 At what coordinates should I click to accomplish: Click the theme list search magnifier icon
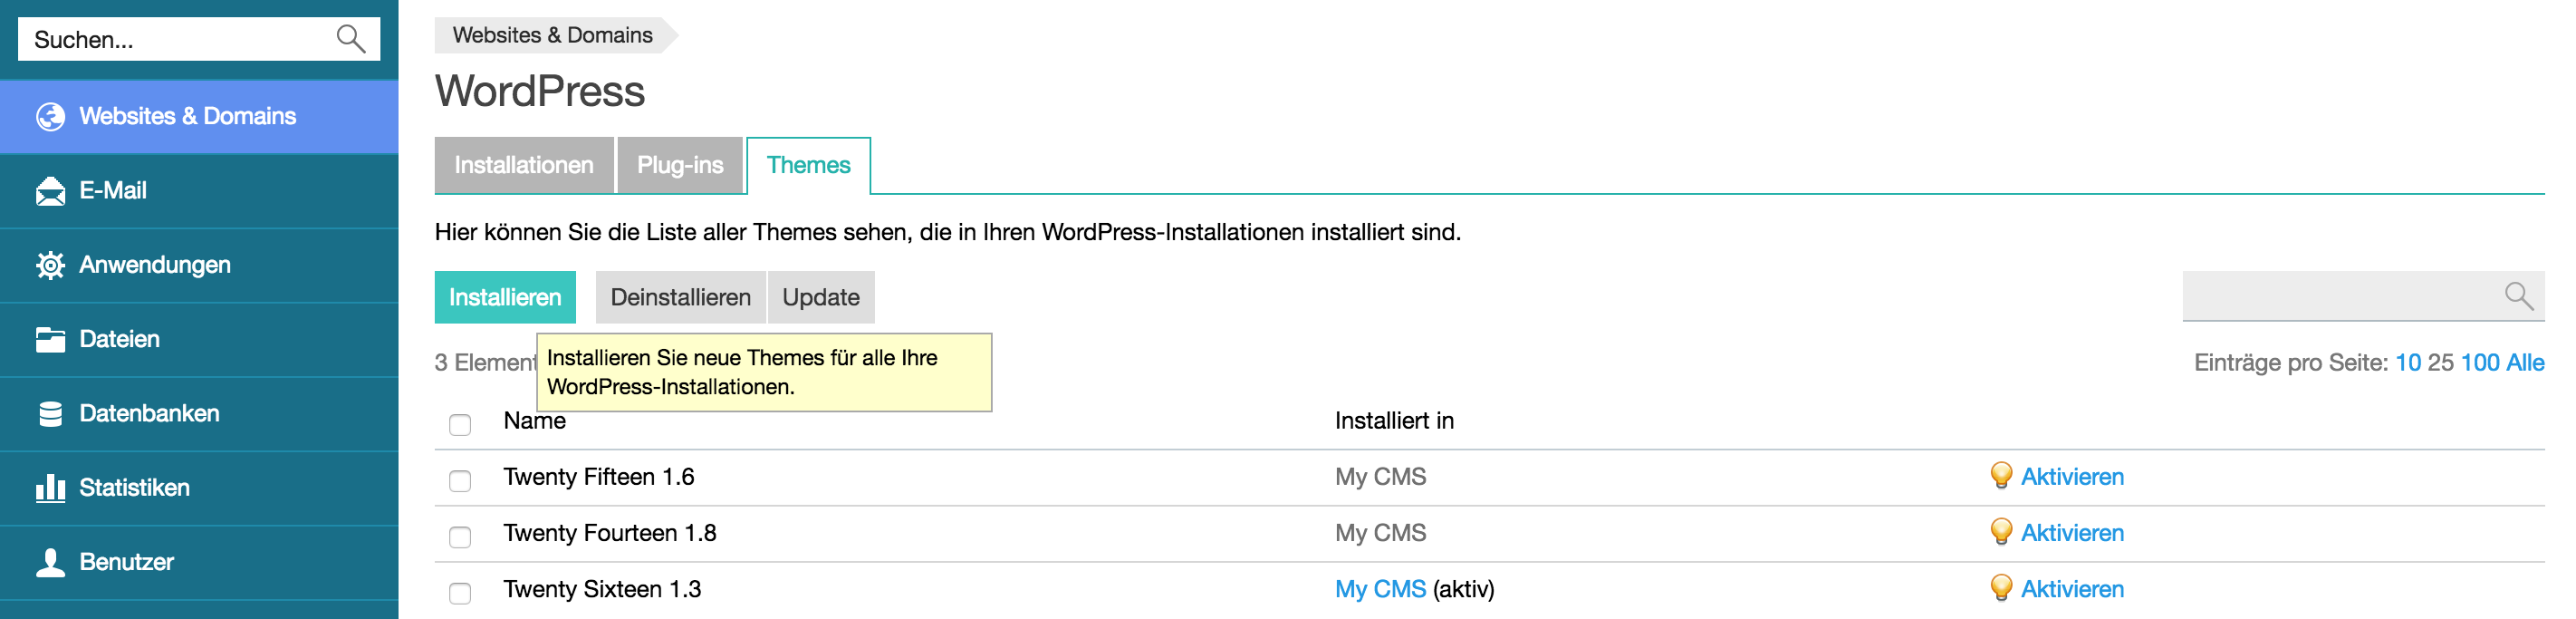tap(2518, 296)
